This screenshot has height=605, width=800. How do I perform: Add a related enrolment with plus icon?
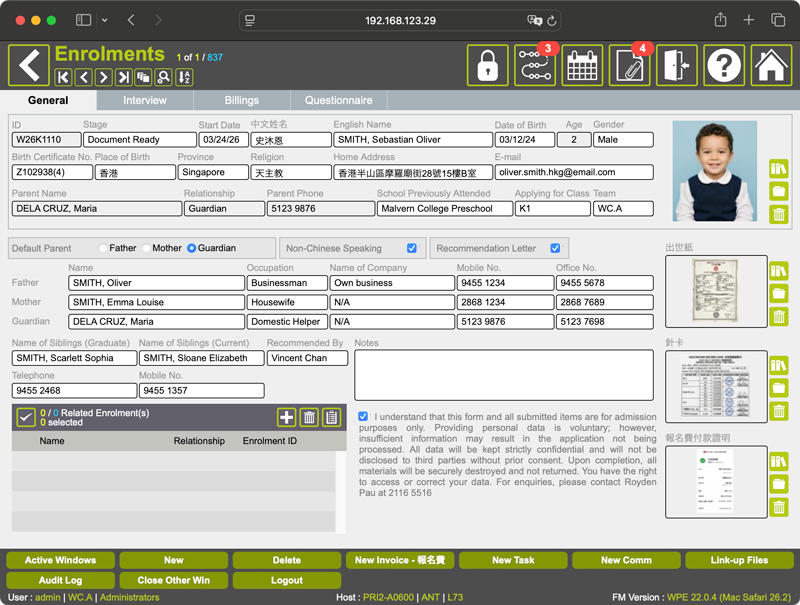click(287, 418)
